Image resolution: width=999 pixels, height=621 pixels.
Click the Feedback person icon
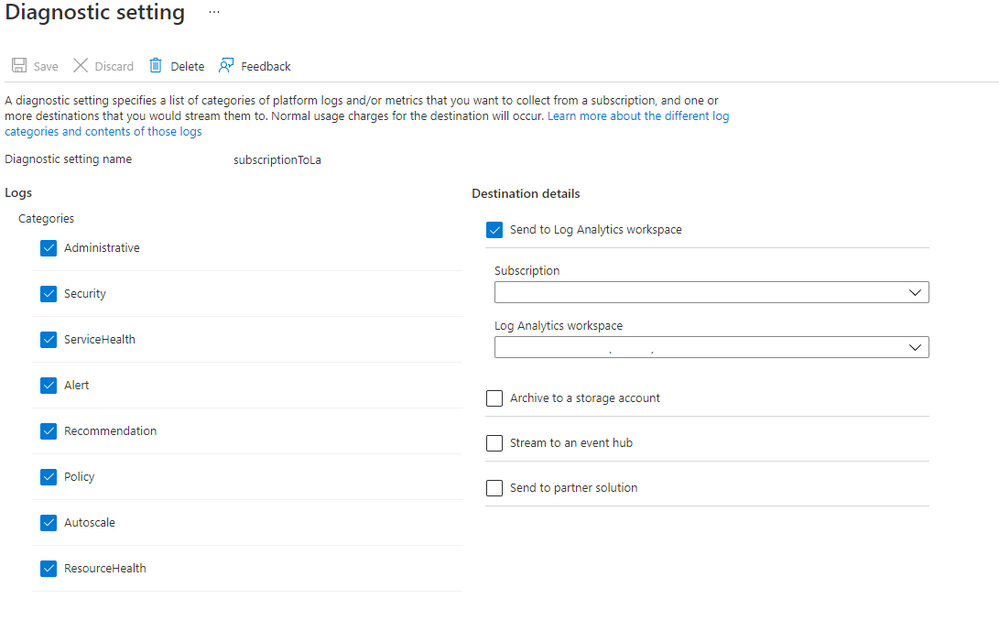click(x=226, y=66)
